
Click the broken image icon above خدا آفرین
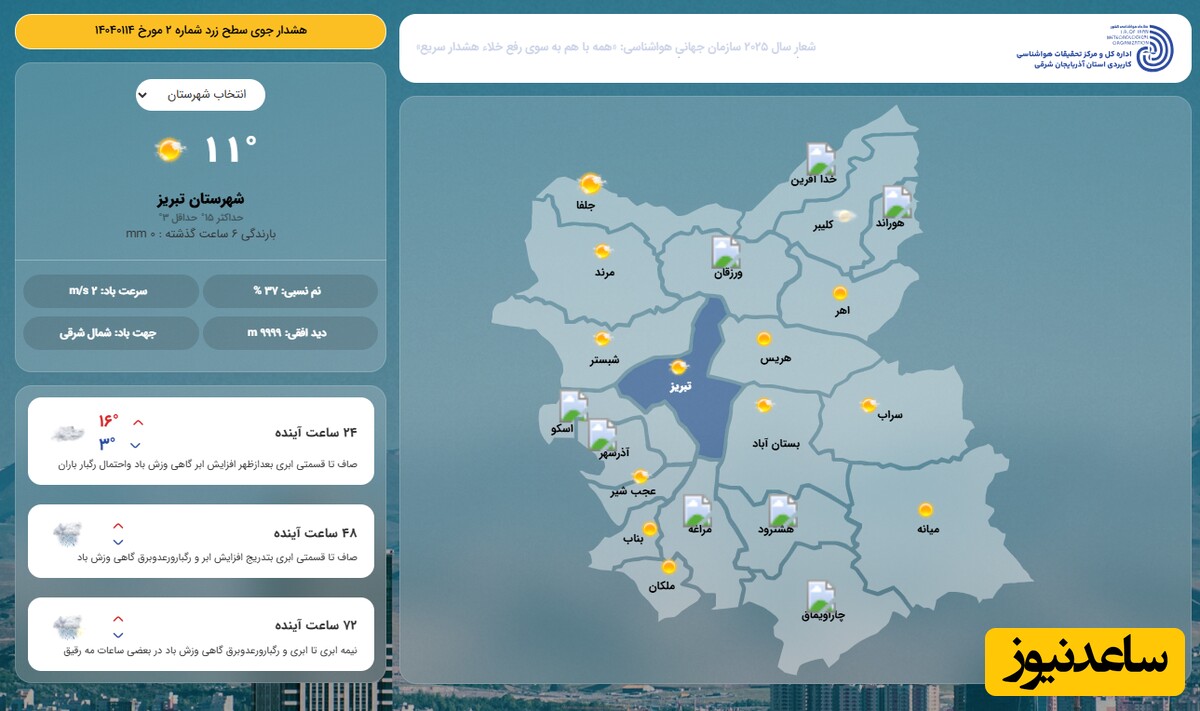point(821,159)
